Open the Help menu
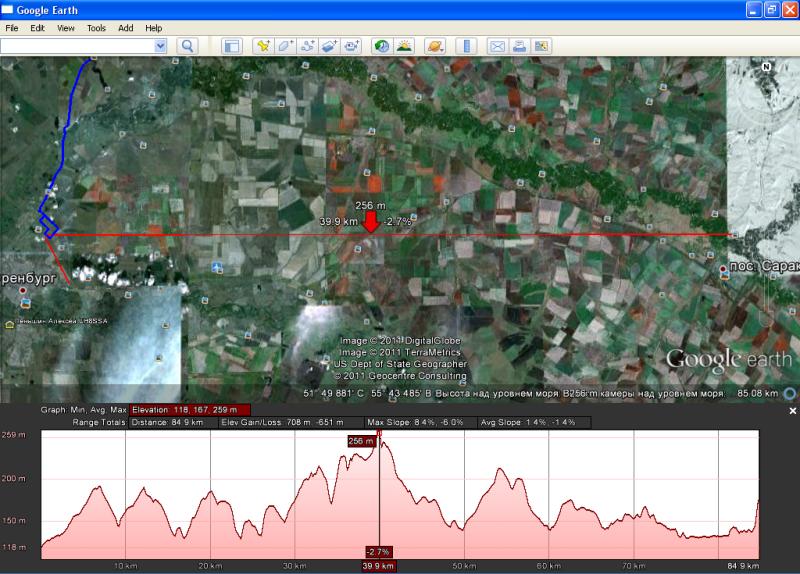This screenshot has height=574, width=800. tap(154, 28)
